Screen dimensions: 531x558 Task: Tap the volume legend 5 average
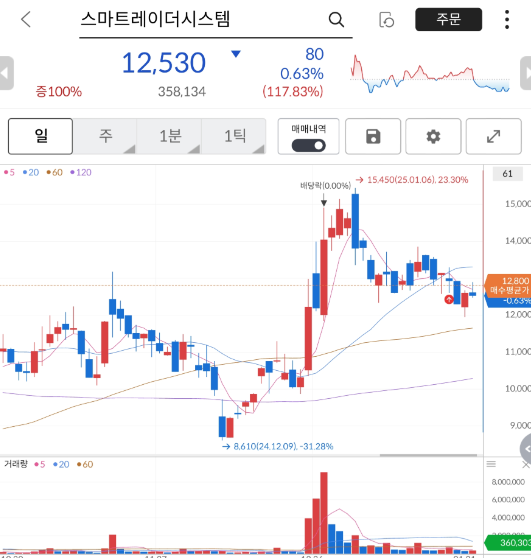pyautogui.click(x=40, y=464)
